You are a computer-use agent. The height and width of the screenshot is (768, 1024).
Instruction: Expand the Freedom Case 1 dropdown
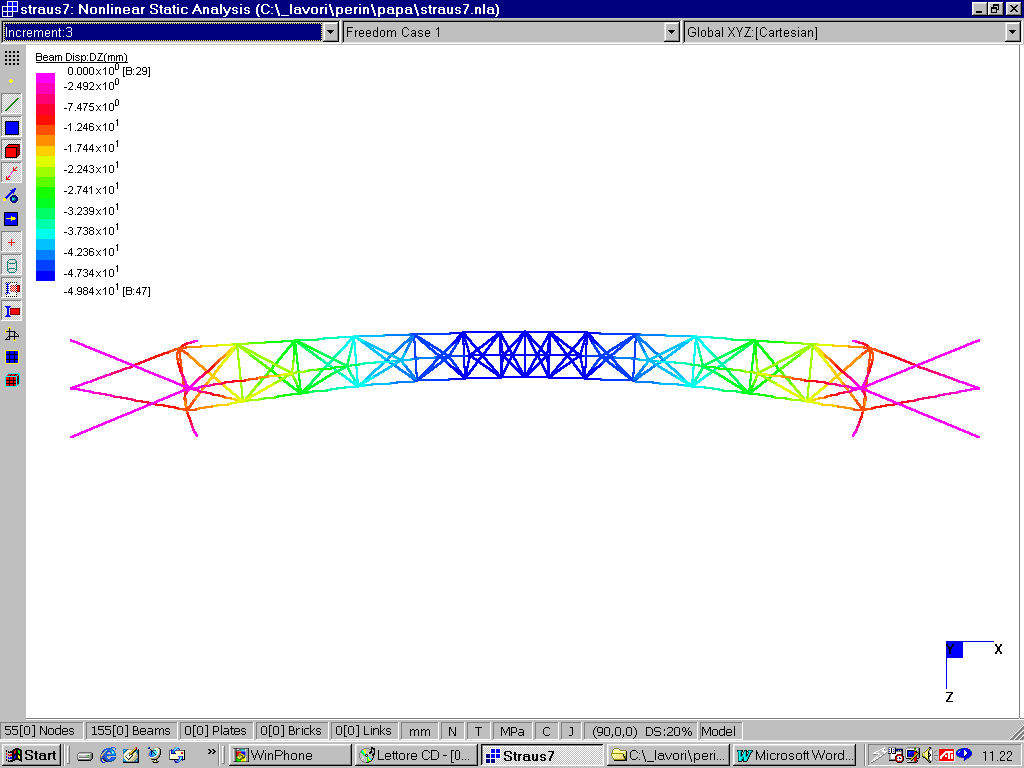pyautogui.click(x=672, y=32)
